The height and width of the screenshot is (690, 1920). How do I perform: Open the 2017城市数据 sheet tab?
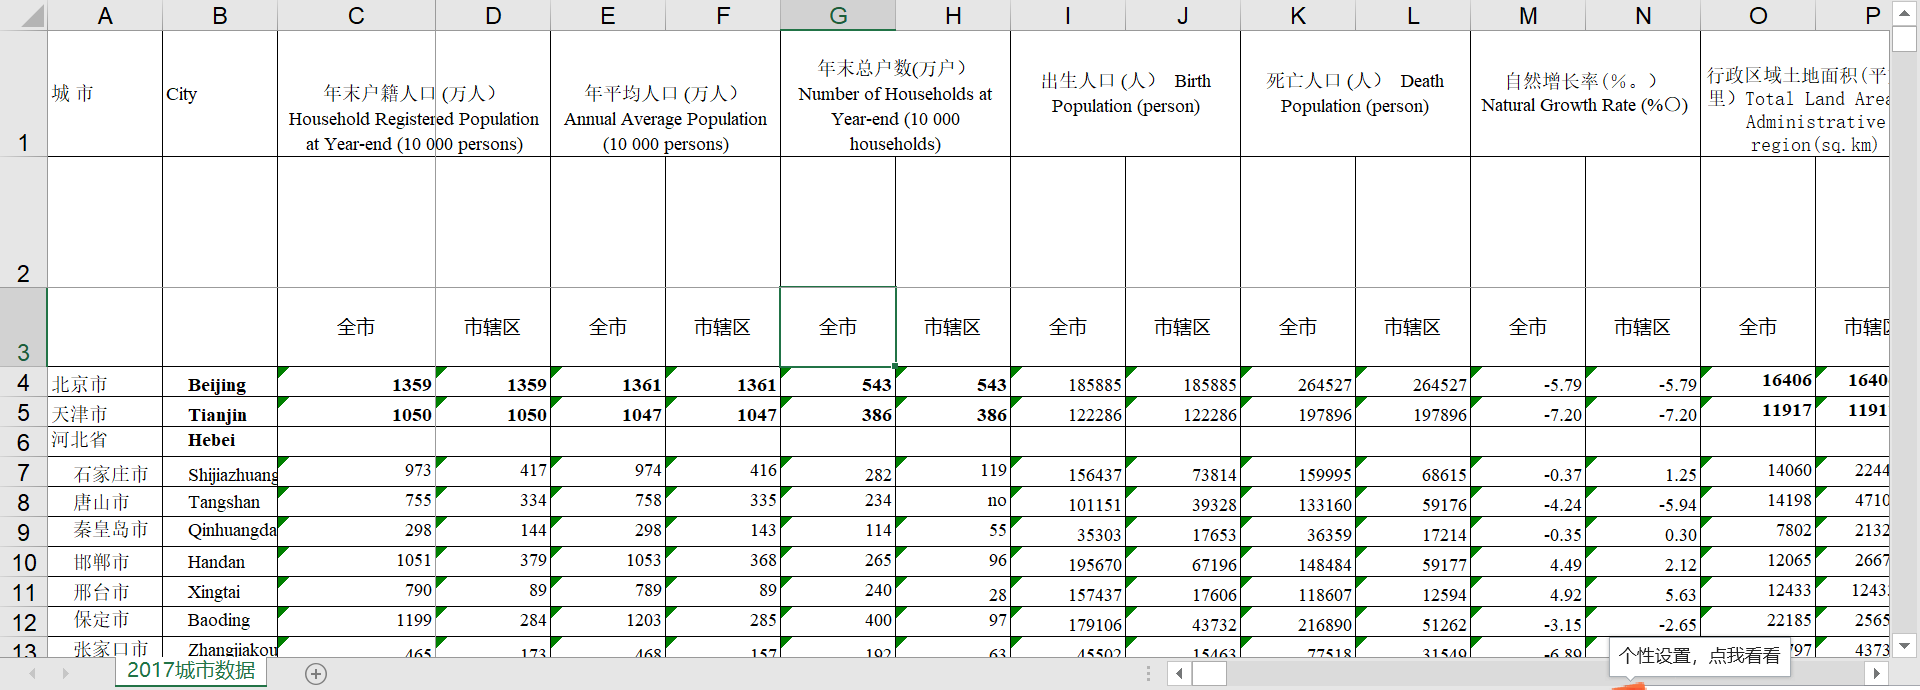(x=191, y=671)
